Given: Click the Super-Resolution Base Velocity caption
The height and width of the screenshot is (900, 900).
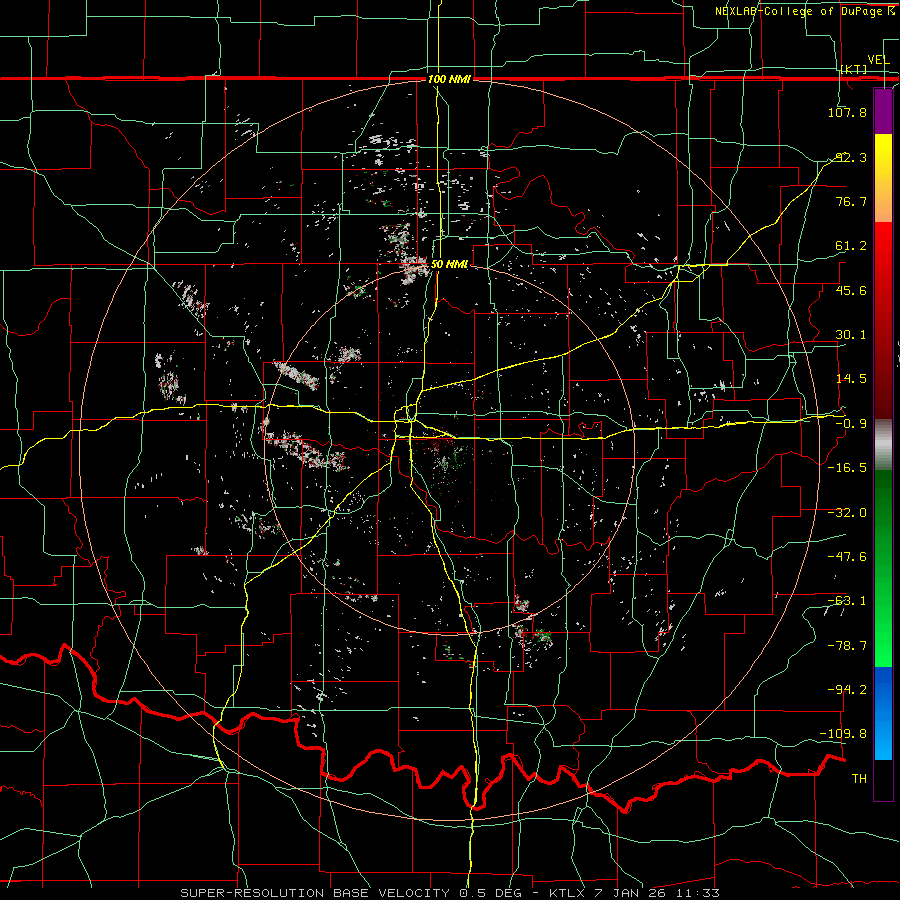Looking at the screenshot, I should 449,893.
